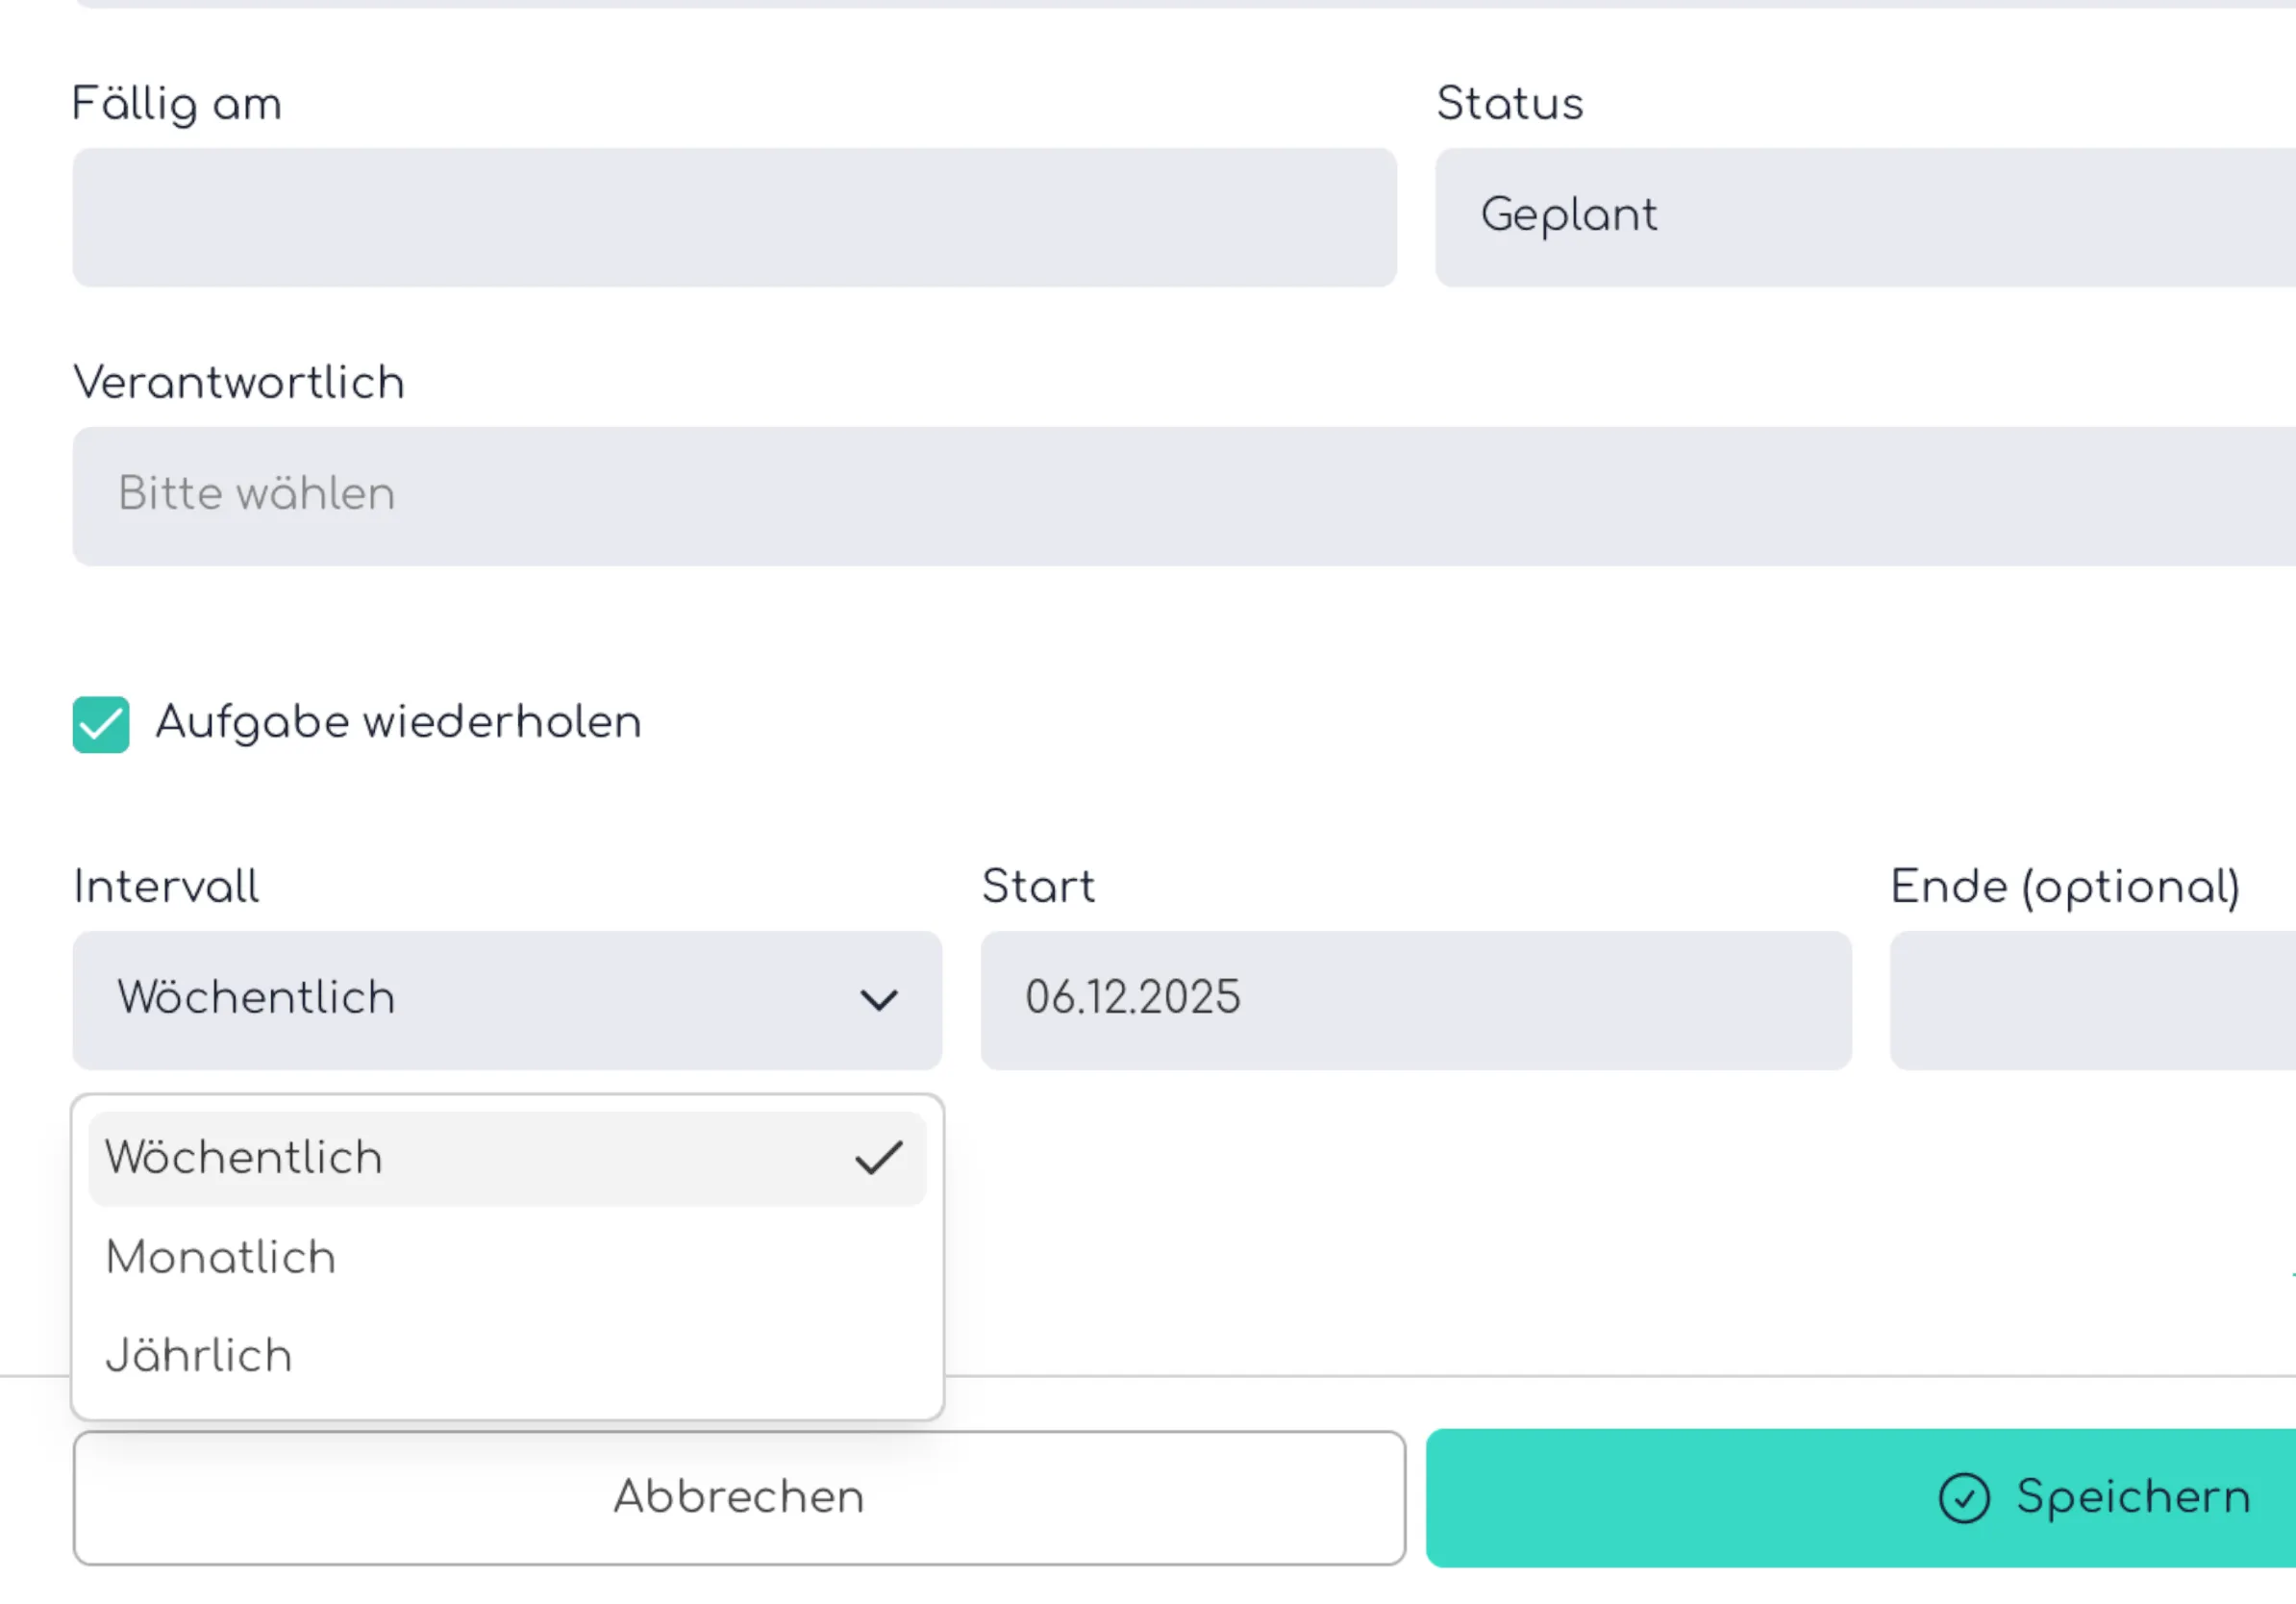Open the Intervall dropdown showing Wöchentlich

tap(505, 999)
